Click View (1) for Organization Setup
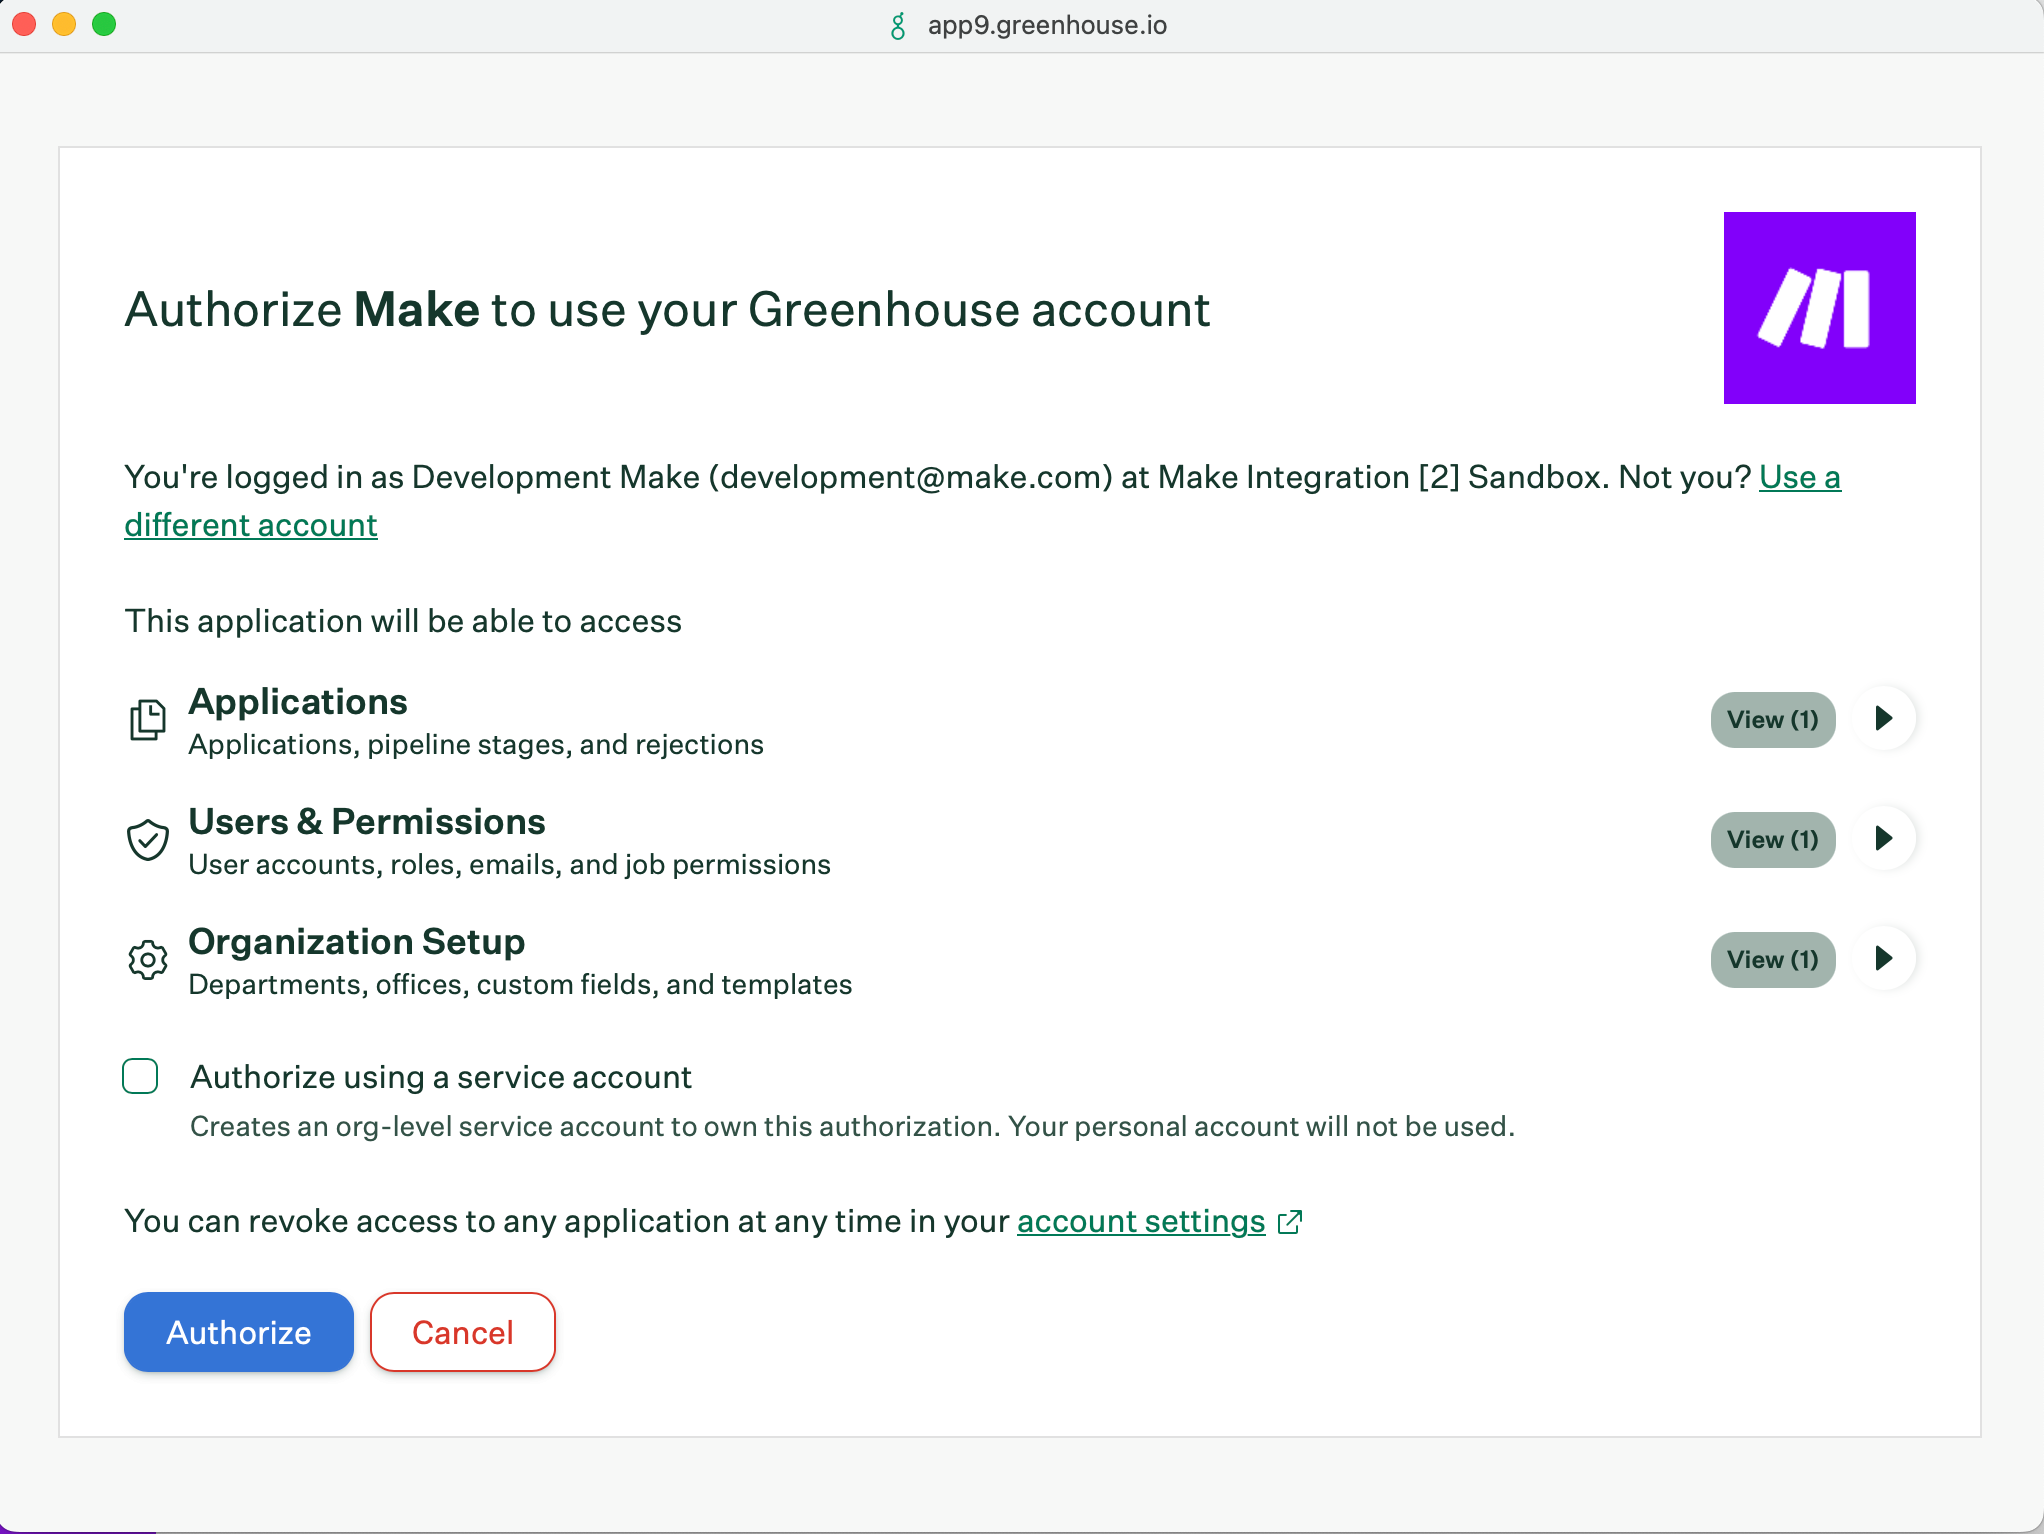Image resolution: width=2044 pixels, height=1534 pixels. tap(1773, 960)
